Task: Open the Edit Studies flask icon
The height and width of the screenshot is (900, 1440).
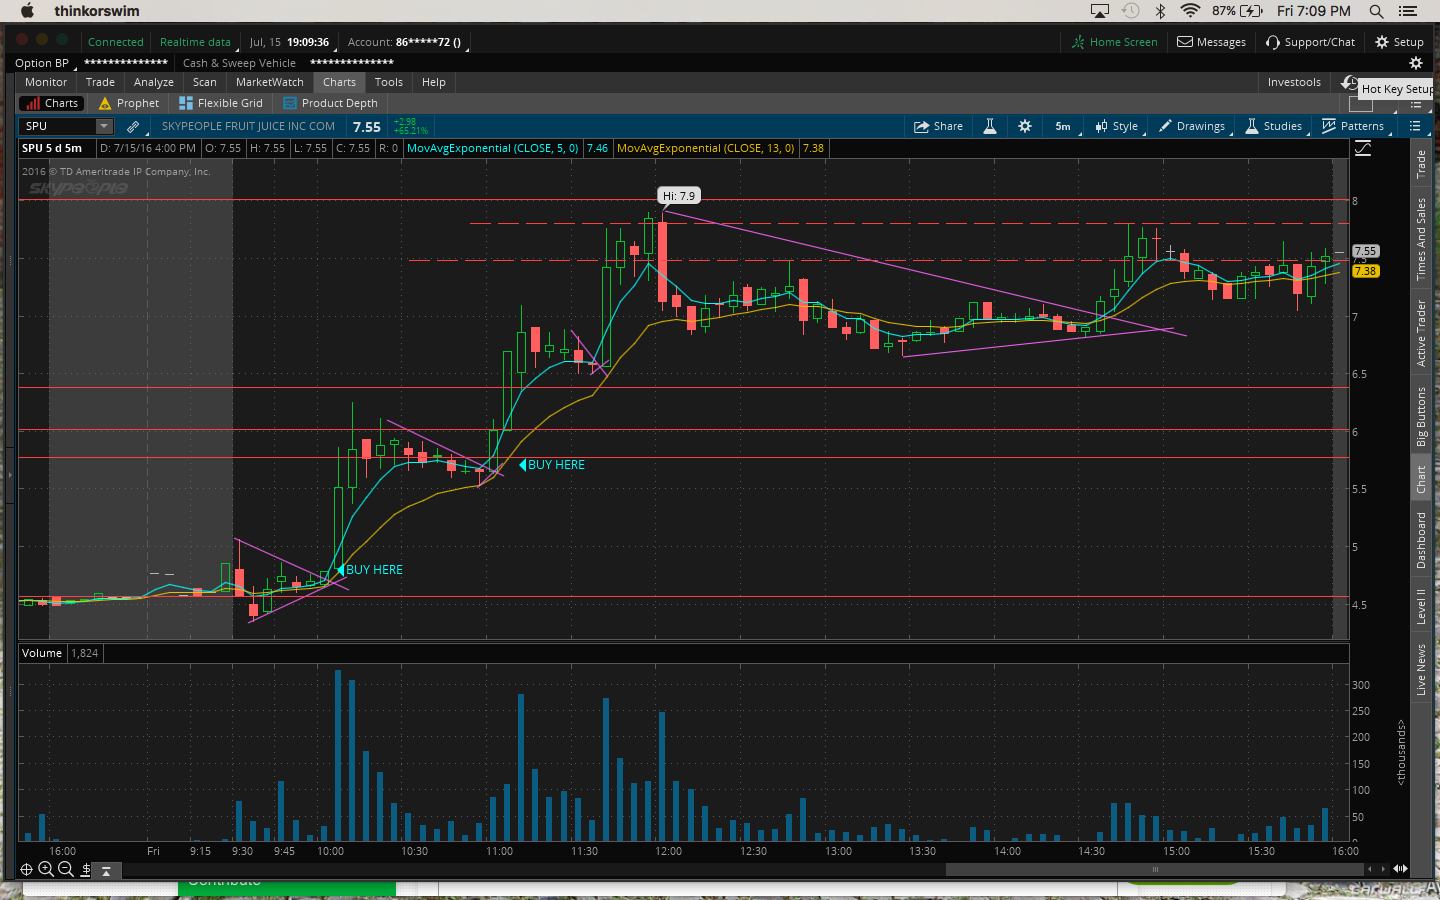Action: point(990,126)
